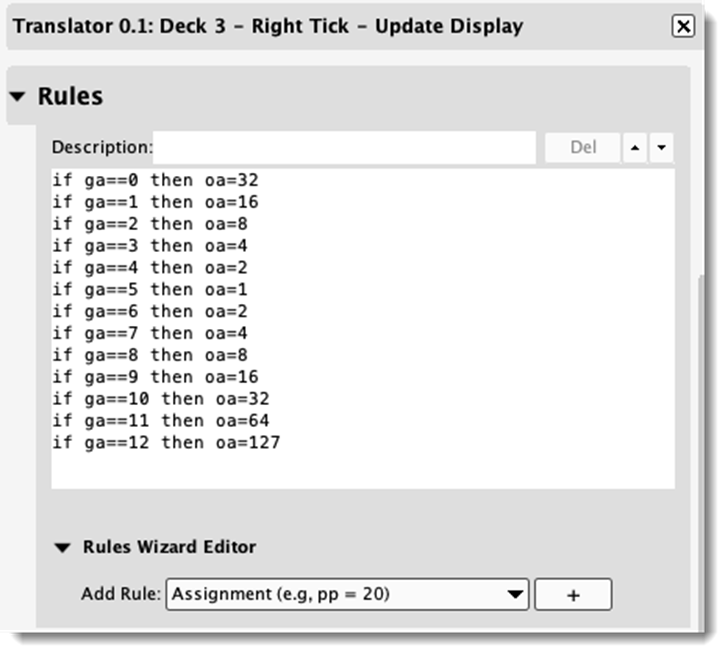
Task: Select the rule line 'if ga==0 then oa=32'
Action: pos(156,181)
